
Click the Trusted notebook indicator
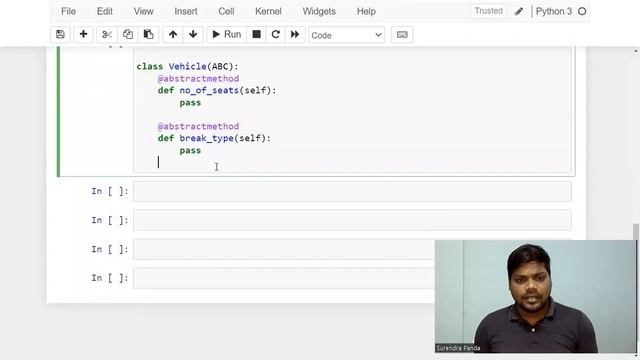pos(489,11)
